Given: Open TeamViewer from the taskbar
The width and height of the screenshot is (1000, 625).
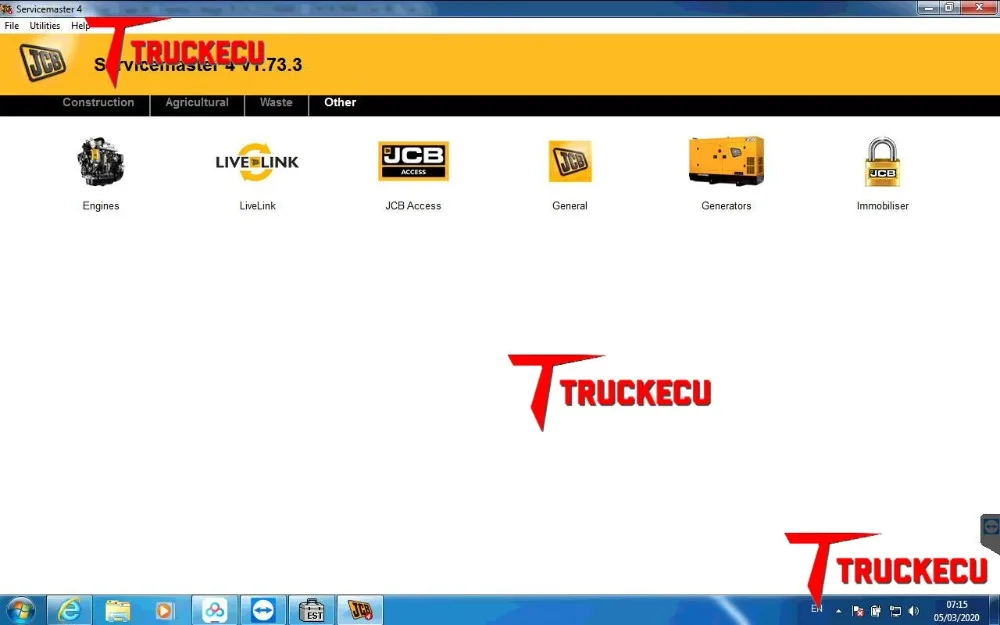Looking at the screenshot, I should click(263, 610).
